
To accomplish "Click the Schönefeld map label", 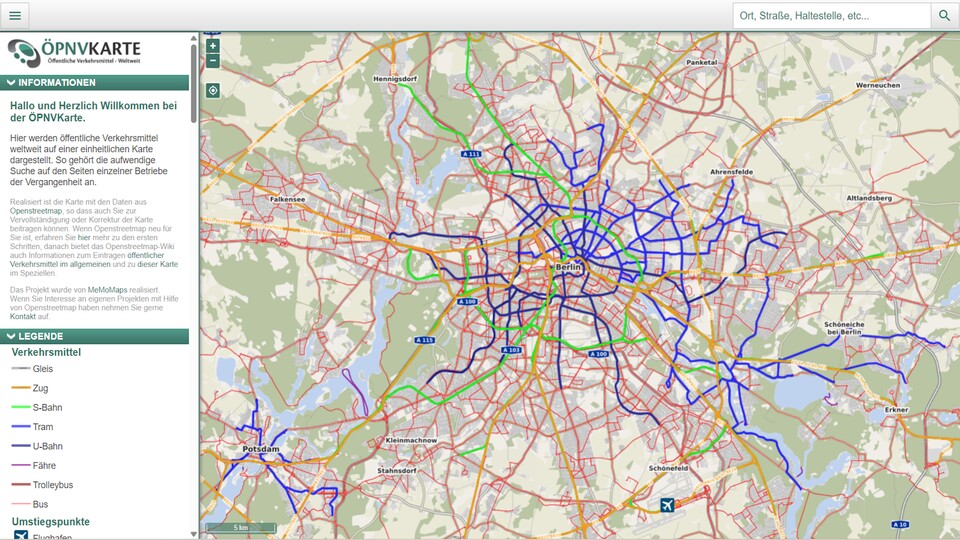I will 669,468.
